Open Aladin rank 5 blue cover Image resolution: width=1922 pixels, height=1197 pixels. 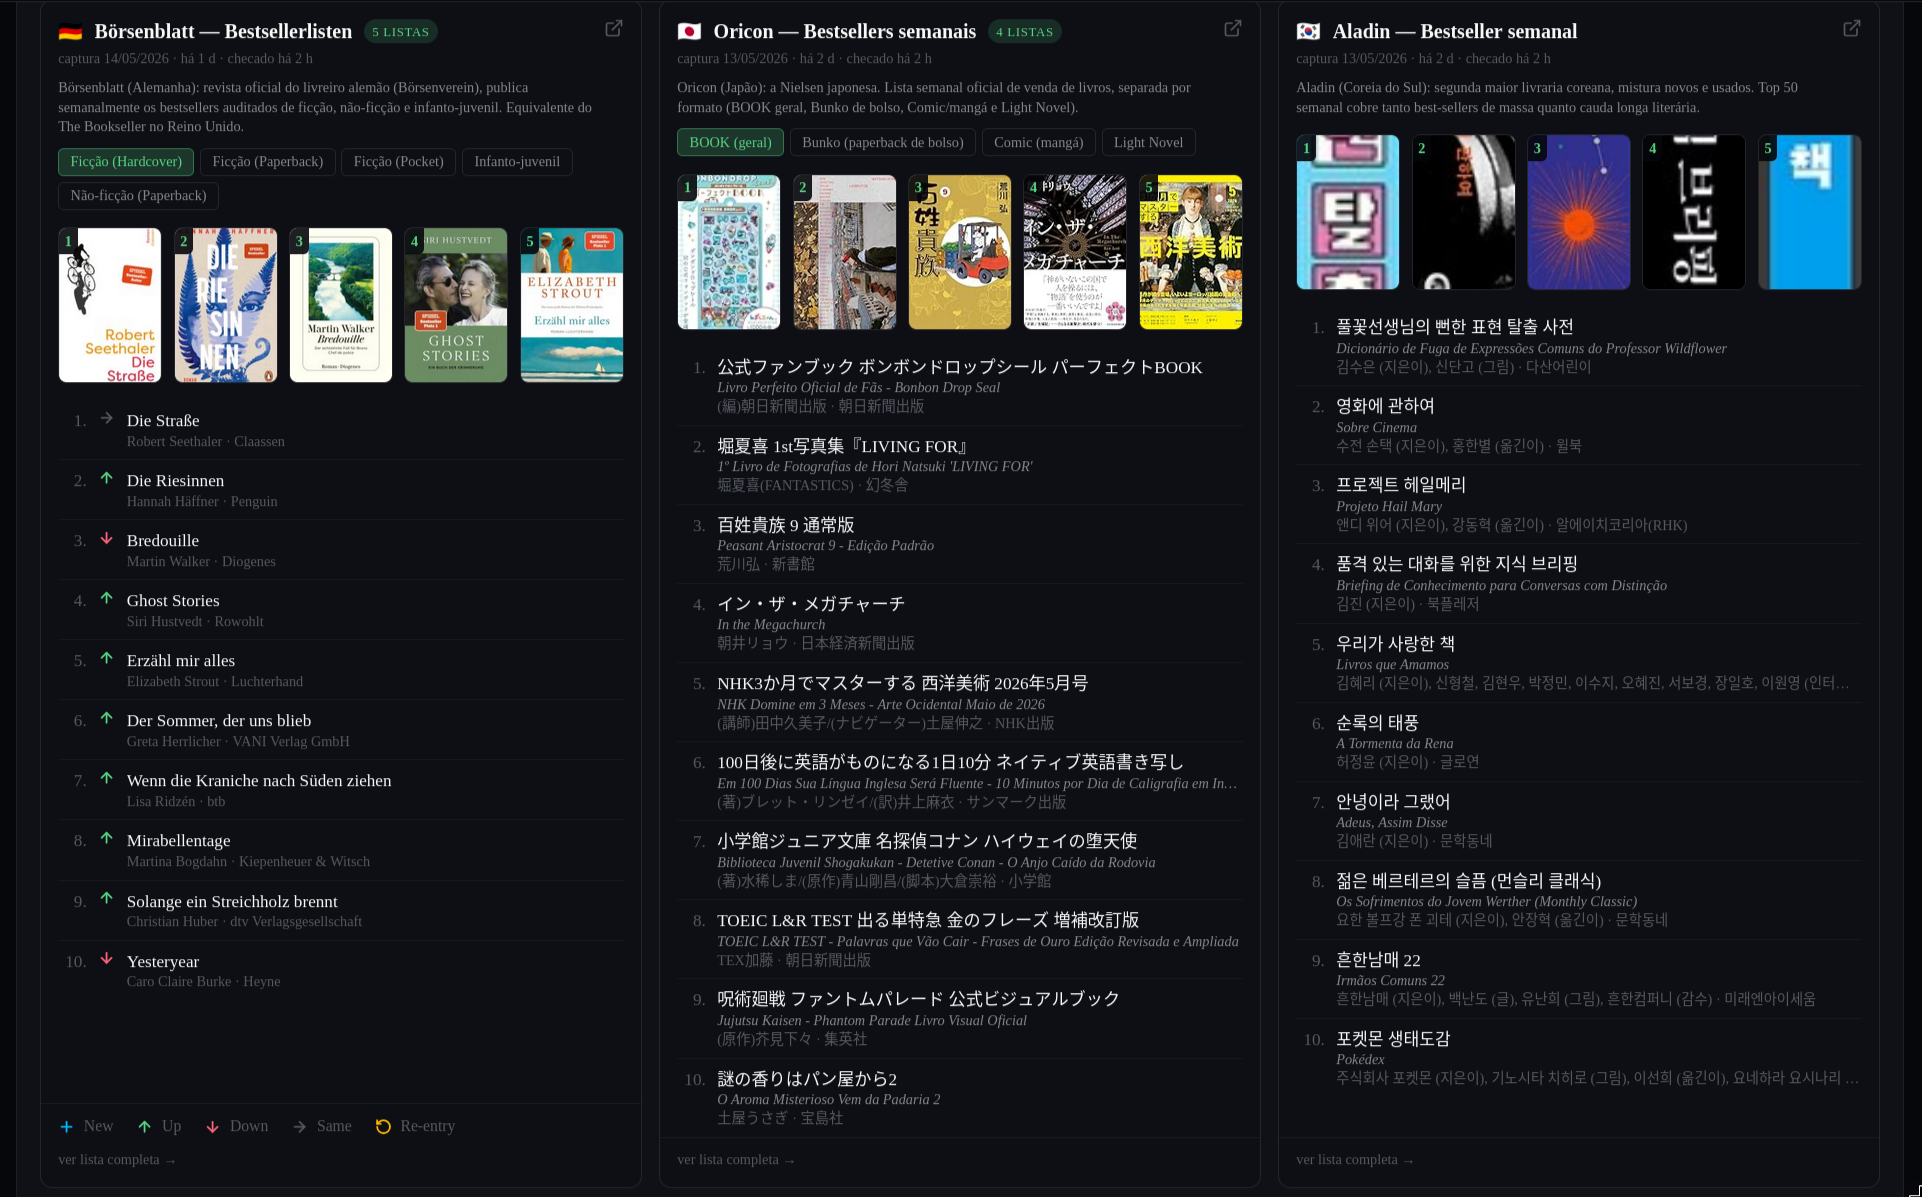[1810, 212]
